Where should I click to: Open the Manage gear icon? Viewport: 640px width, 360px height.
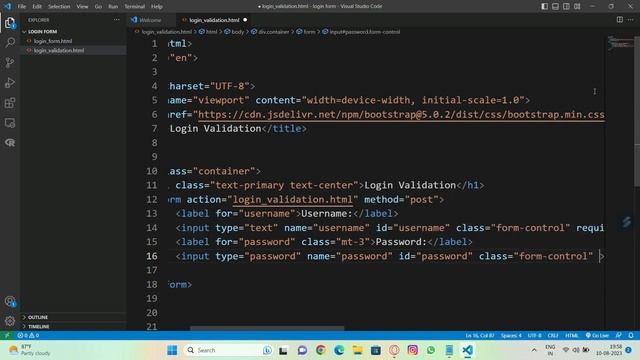point(10,321)
